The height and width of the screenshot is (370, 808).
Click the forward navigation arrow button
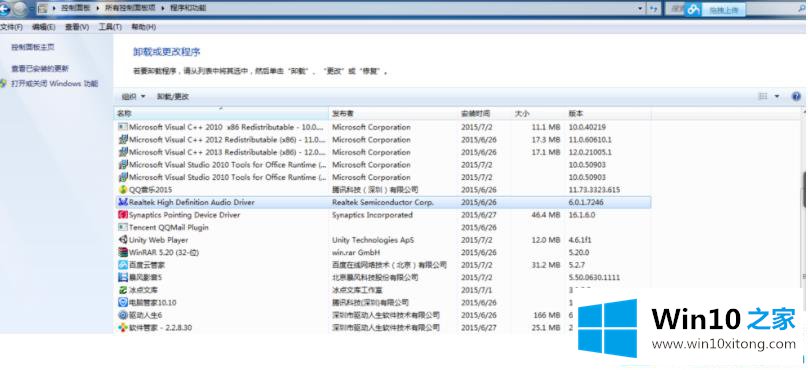pyautogui.click(x=20, y=8)
